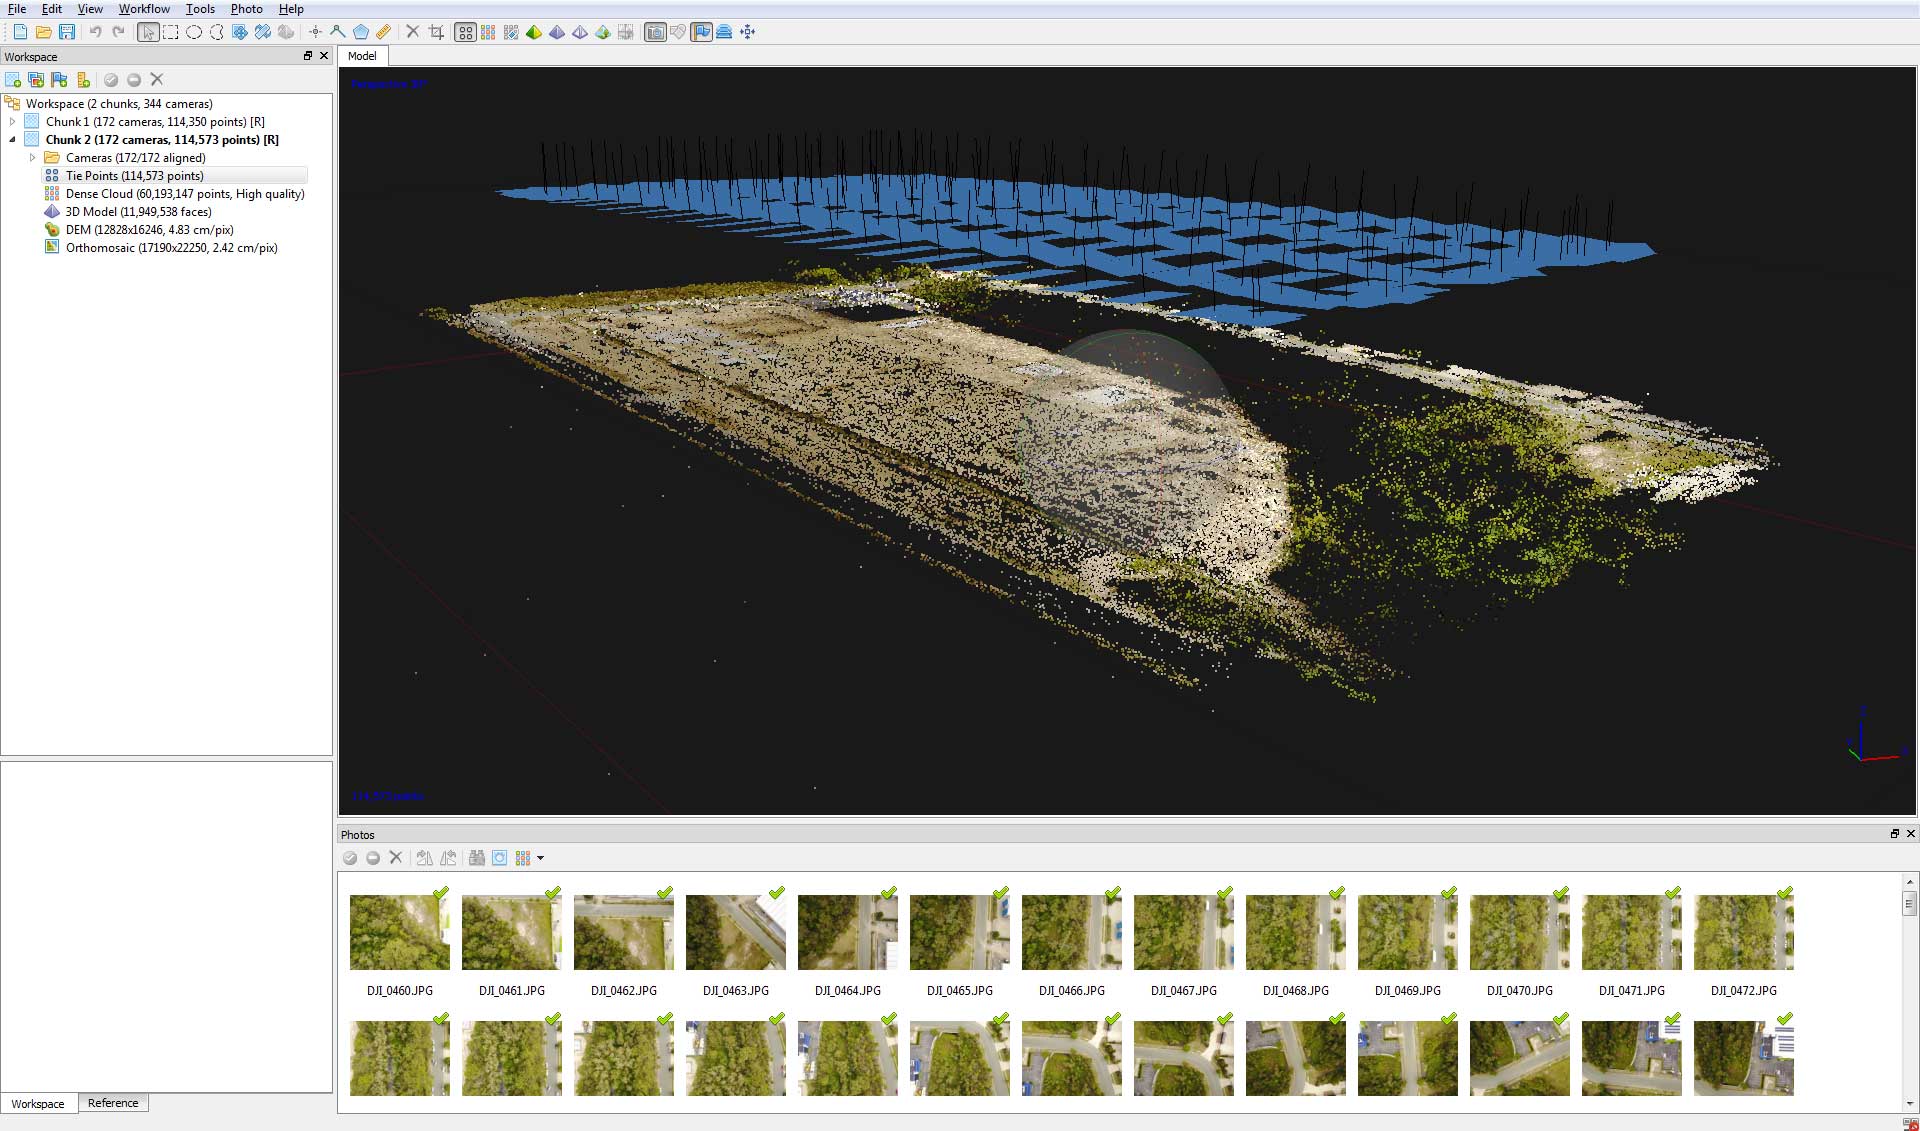The image size is (1920, 1131).
Task: Click Delete Selection X icon in main toolbar
Action: click(x=412, y=32)
